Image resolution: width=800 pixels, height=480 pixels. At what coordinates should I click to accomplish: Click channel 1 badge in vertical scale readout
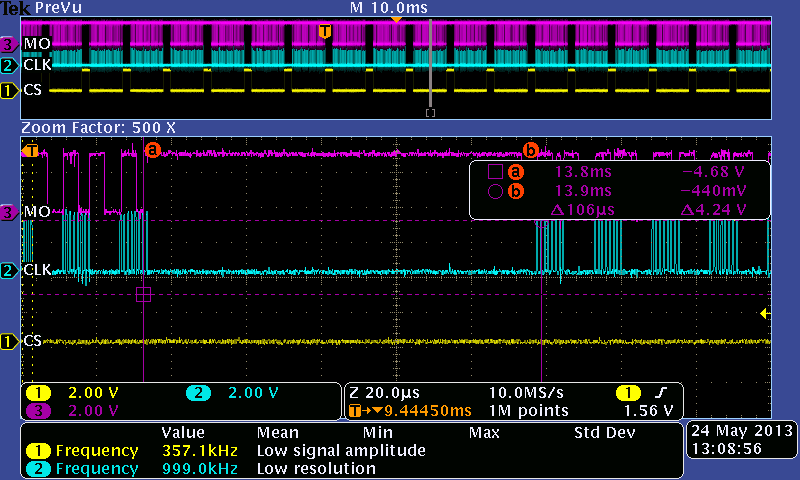coord(38,393)
